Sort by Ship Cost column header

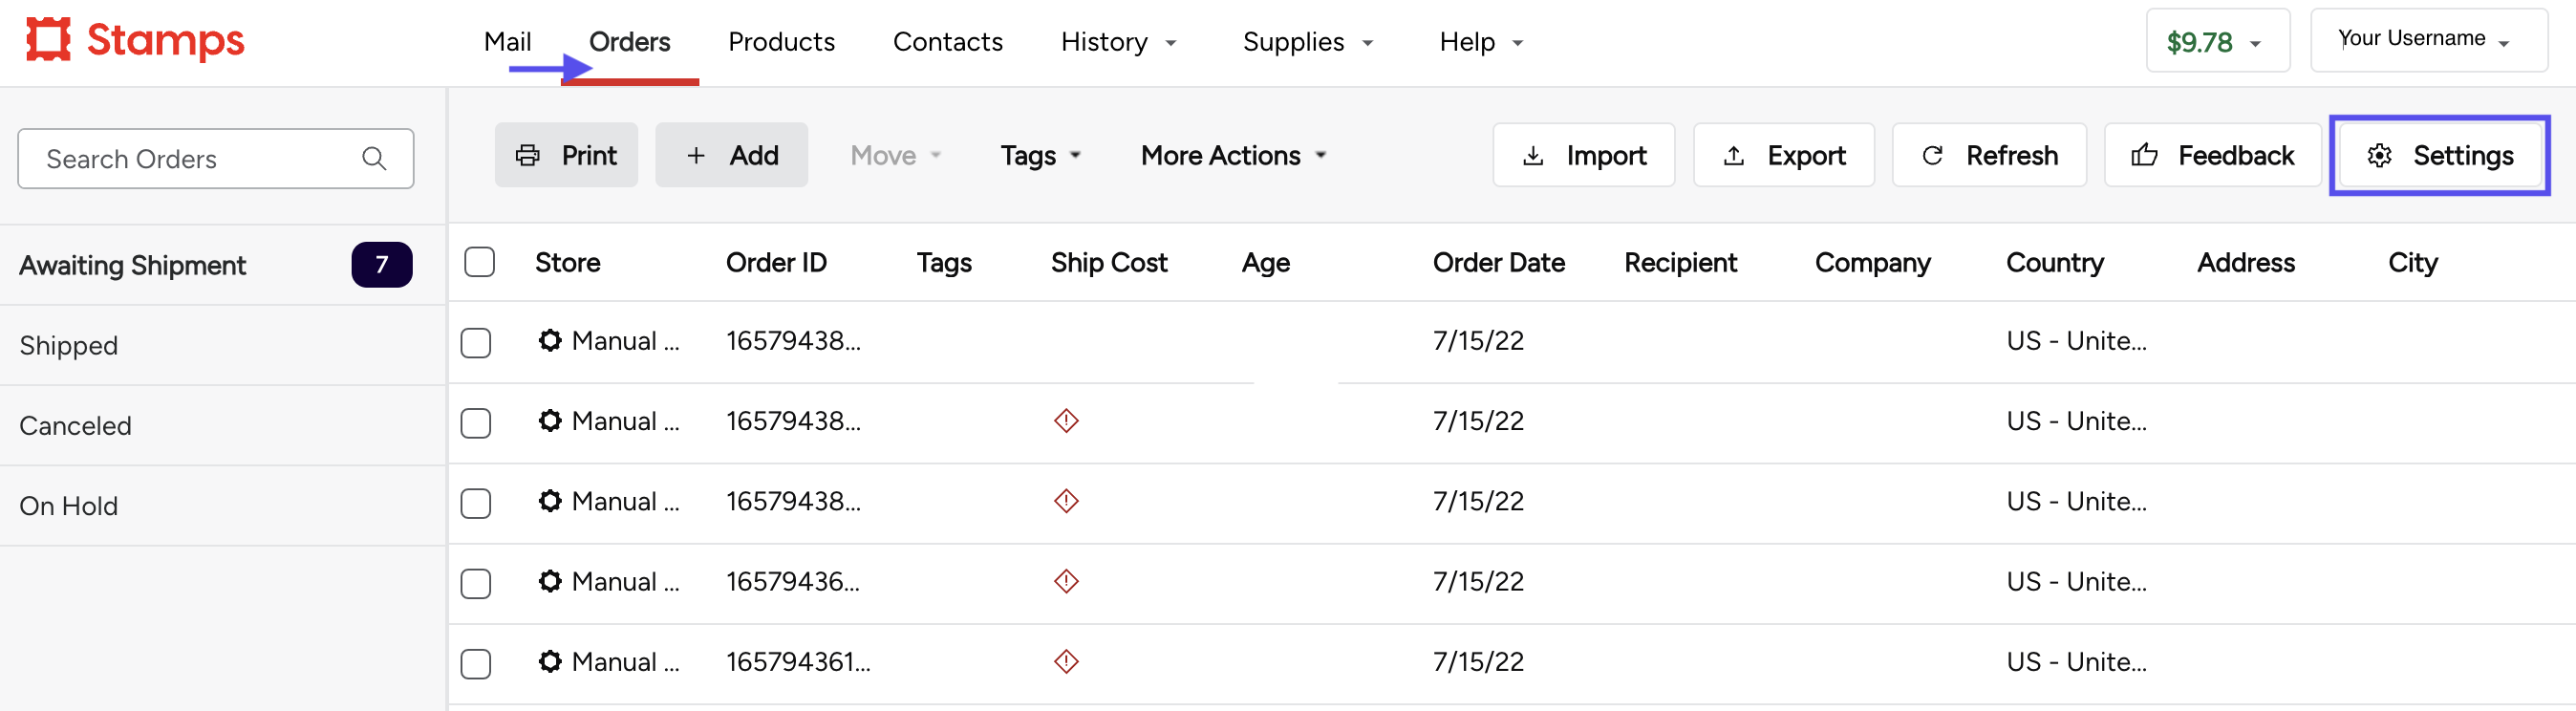[1108, 262]
